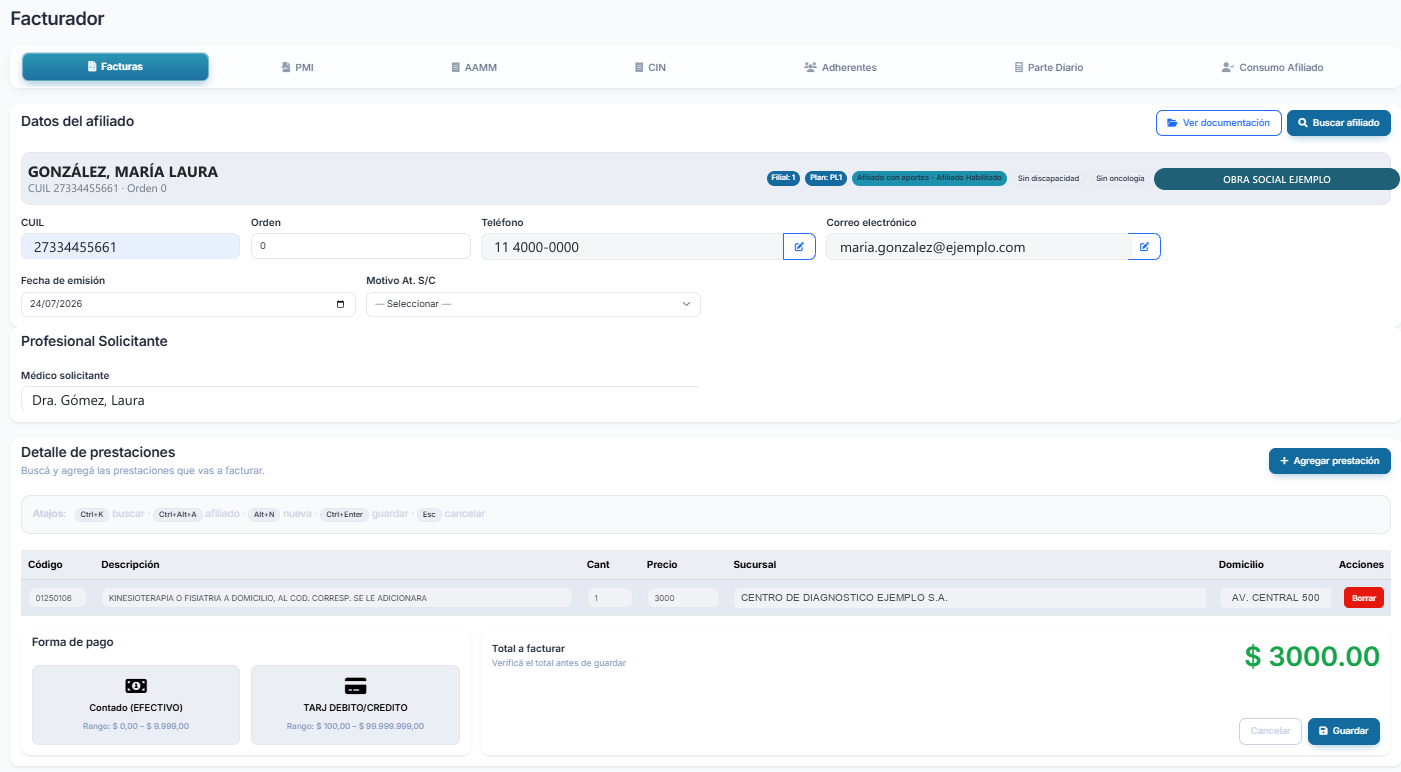The width and height of the screenshot is (1401, 772).
Task: Click the Ctrl+Alt+A shortcut chip
Action: point(178,514)
